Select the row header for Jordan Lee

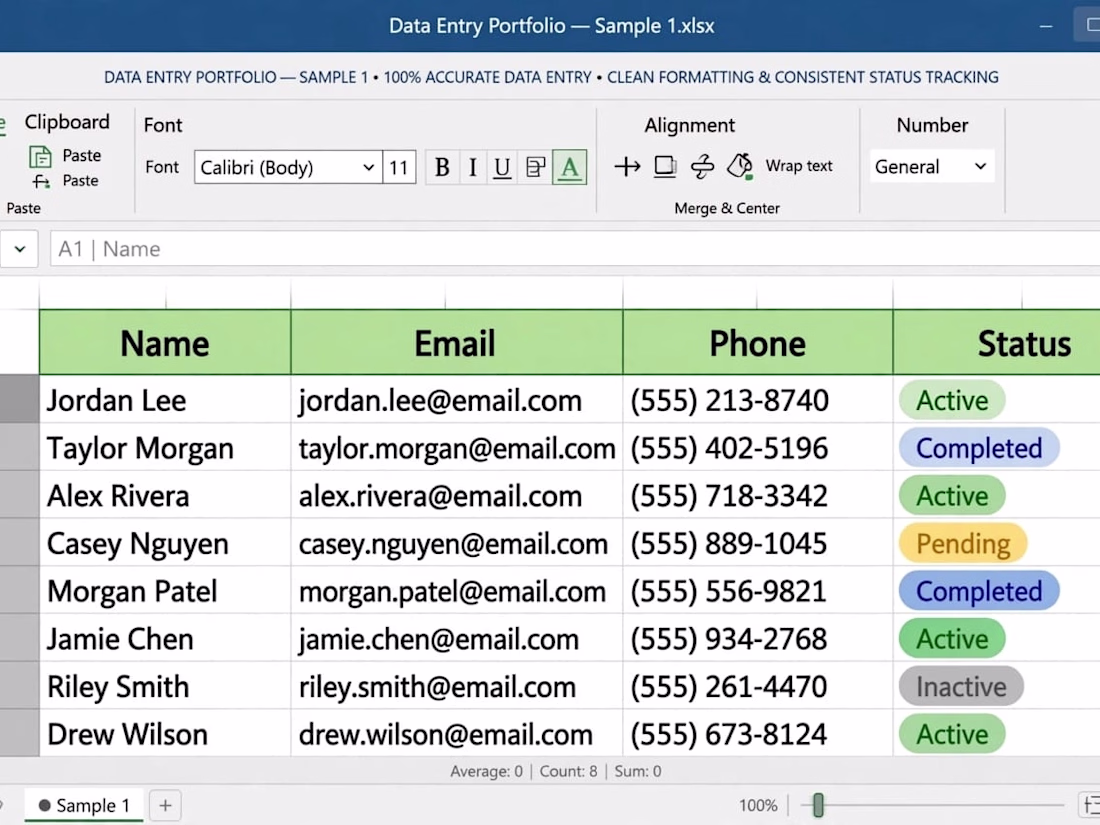pos(19,399)
